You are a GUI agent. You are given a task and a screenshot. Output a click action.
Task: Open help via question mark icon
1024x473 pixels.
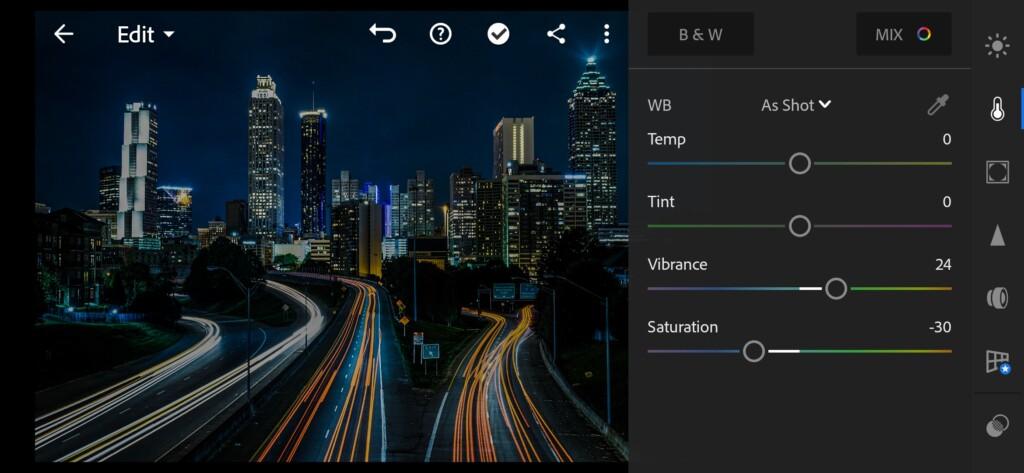point(441,34)
